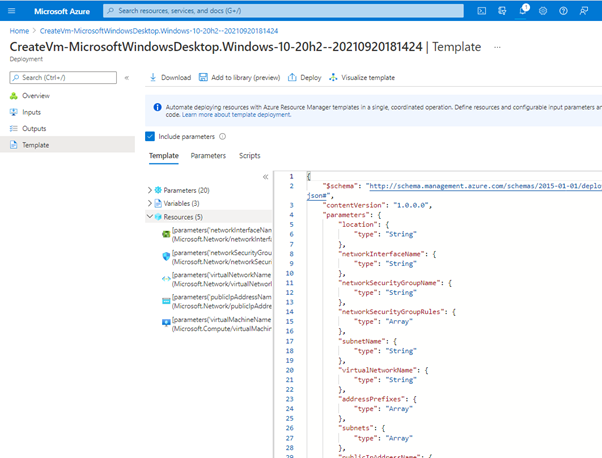Open the notifications bell
602x458 pixels.
pyautogui.click(x=524, y=10)
